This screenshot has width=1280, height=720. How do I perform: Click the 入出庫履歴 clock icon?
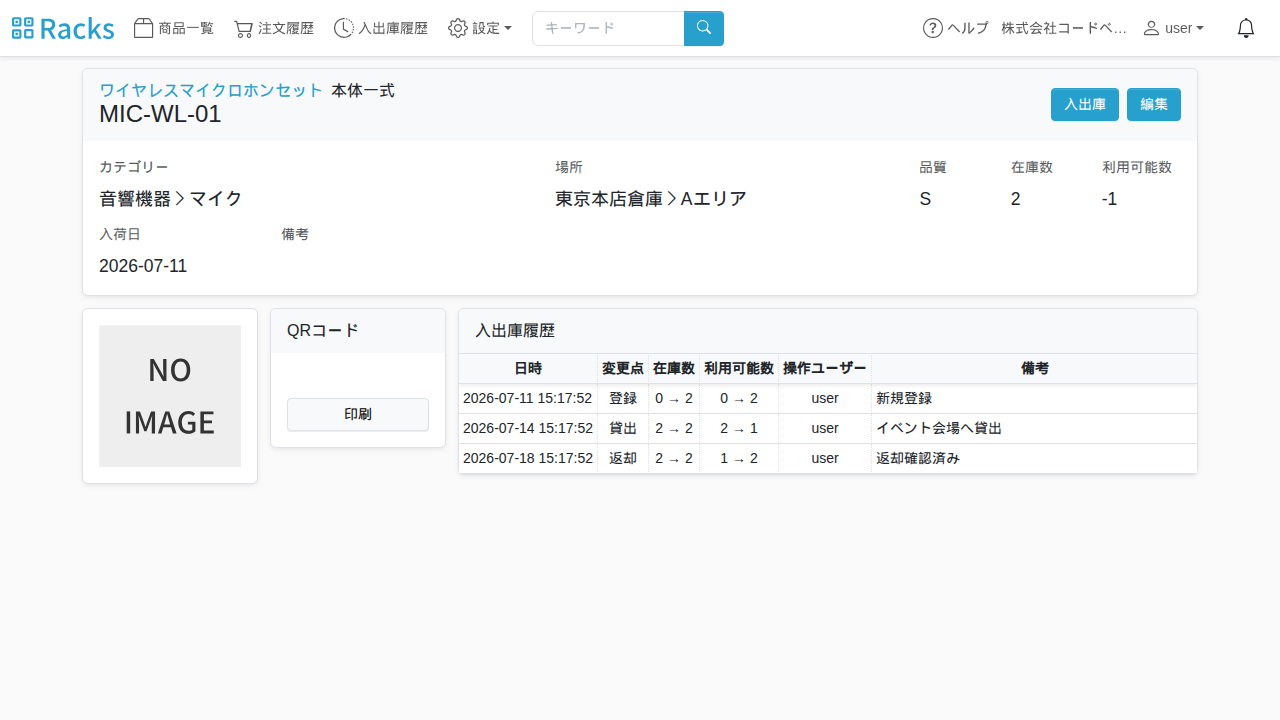coord(343,28)
